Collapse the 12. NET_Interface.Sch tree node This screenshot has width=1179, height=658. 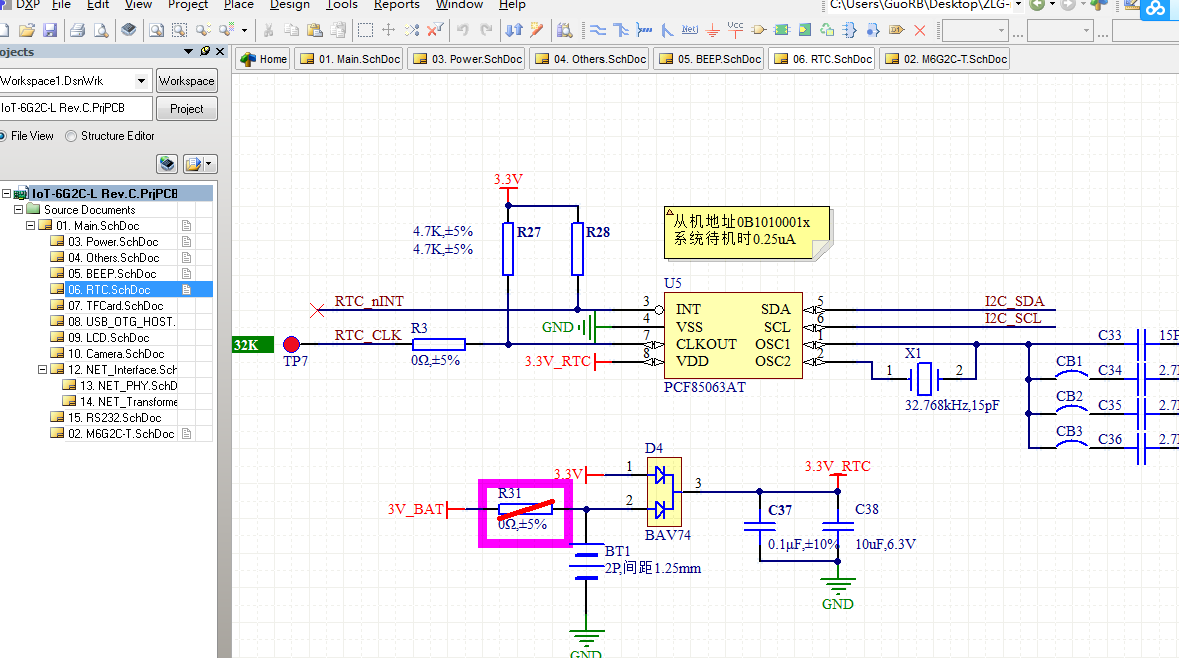point(42,369)
